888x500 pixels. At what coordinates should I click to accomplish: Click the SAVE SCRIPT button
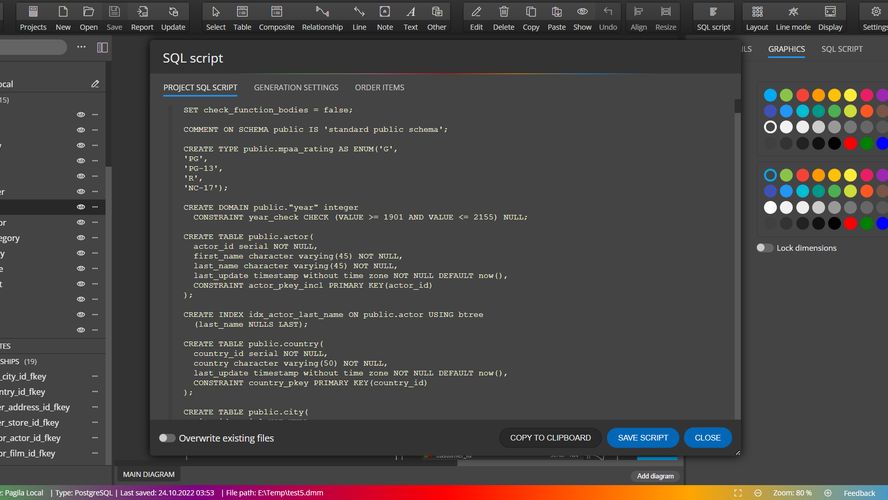pyautogui.click(x=643, y=438)
